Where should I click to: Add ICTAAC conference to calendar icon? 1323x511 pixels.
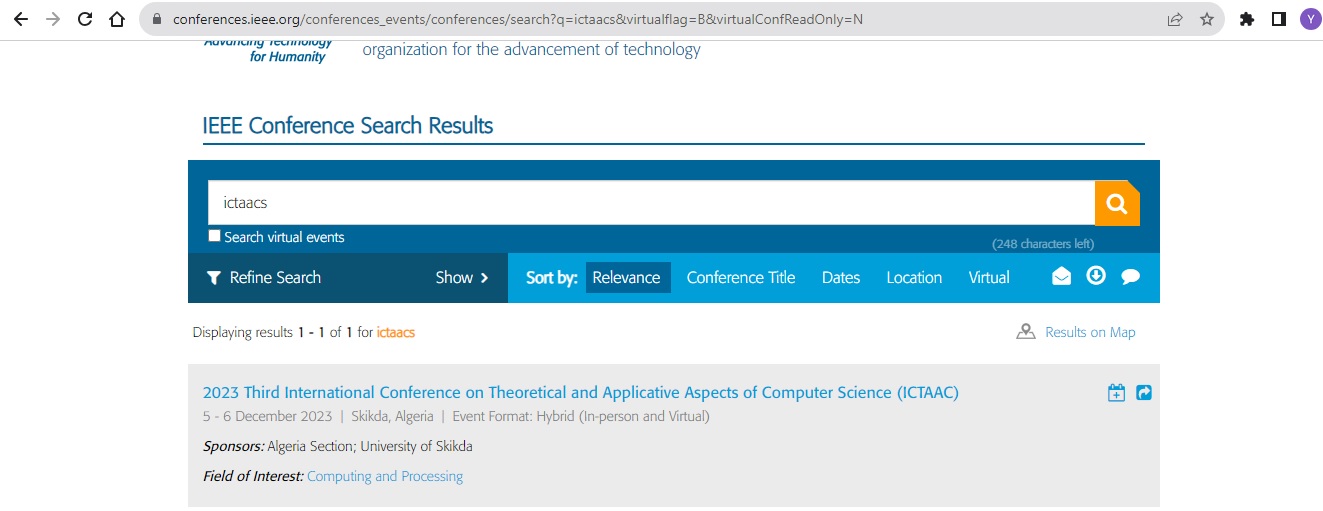click(1117, 393)
